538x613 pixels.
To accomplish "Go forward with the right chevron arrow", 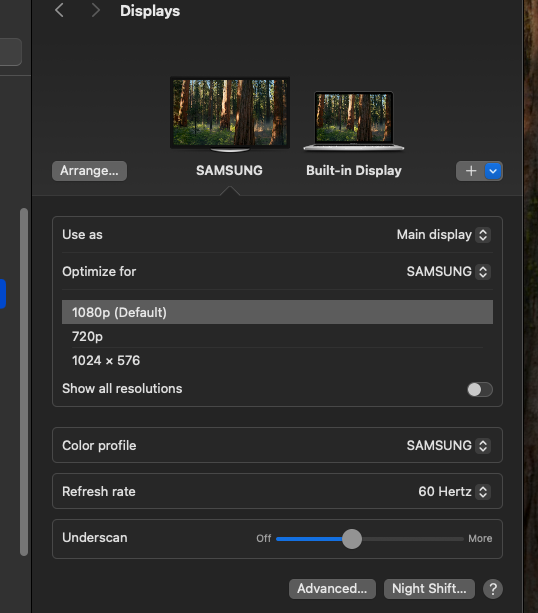I will [x=95, y=11].
